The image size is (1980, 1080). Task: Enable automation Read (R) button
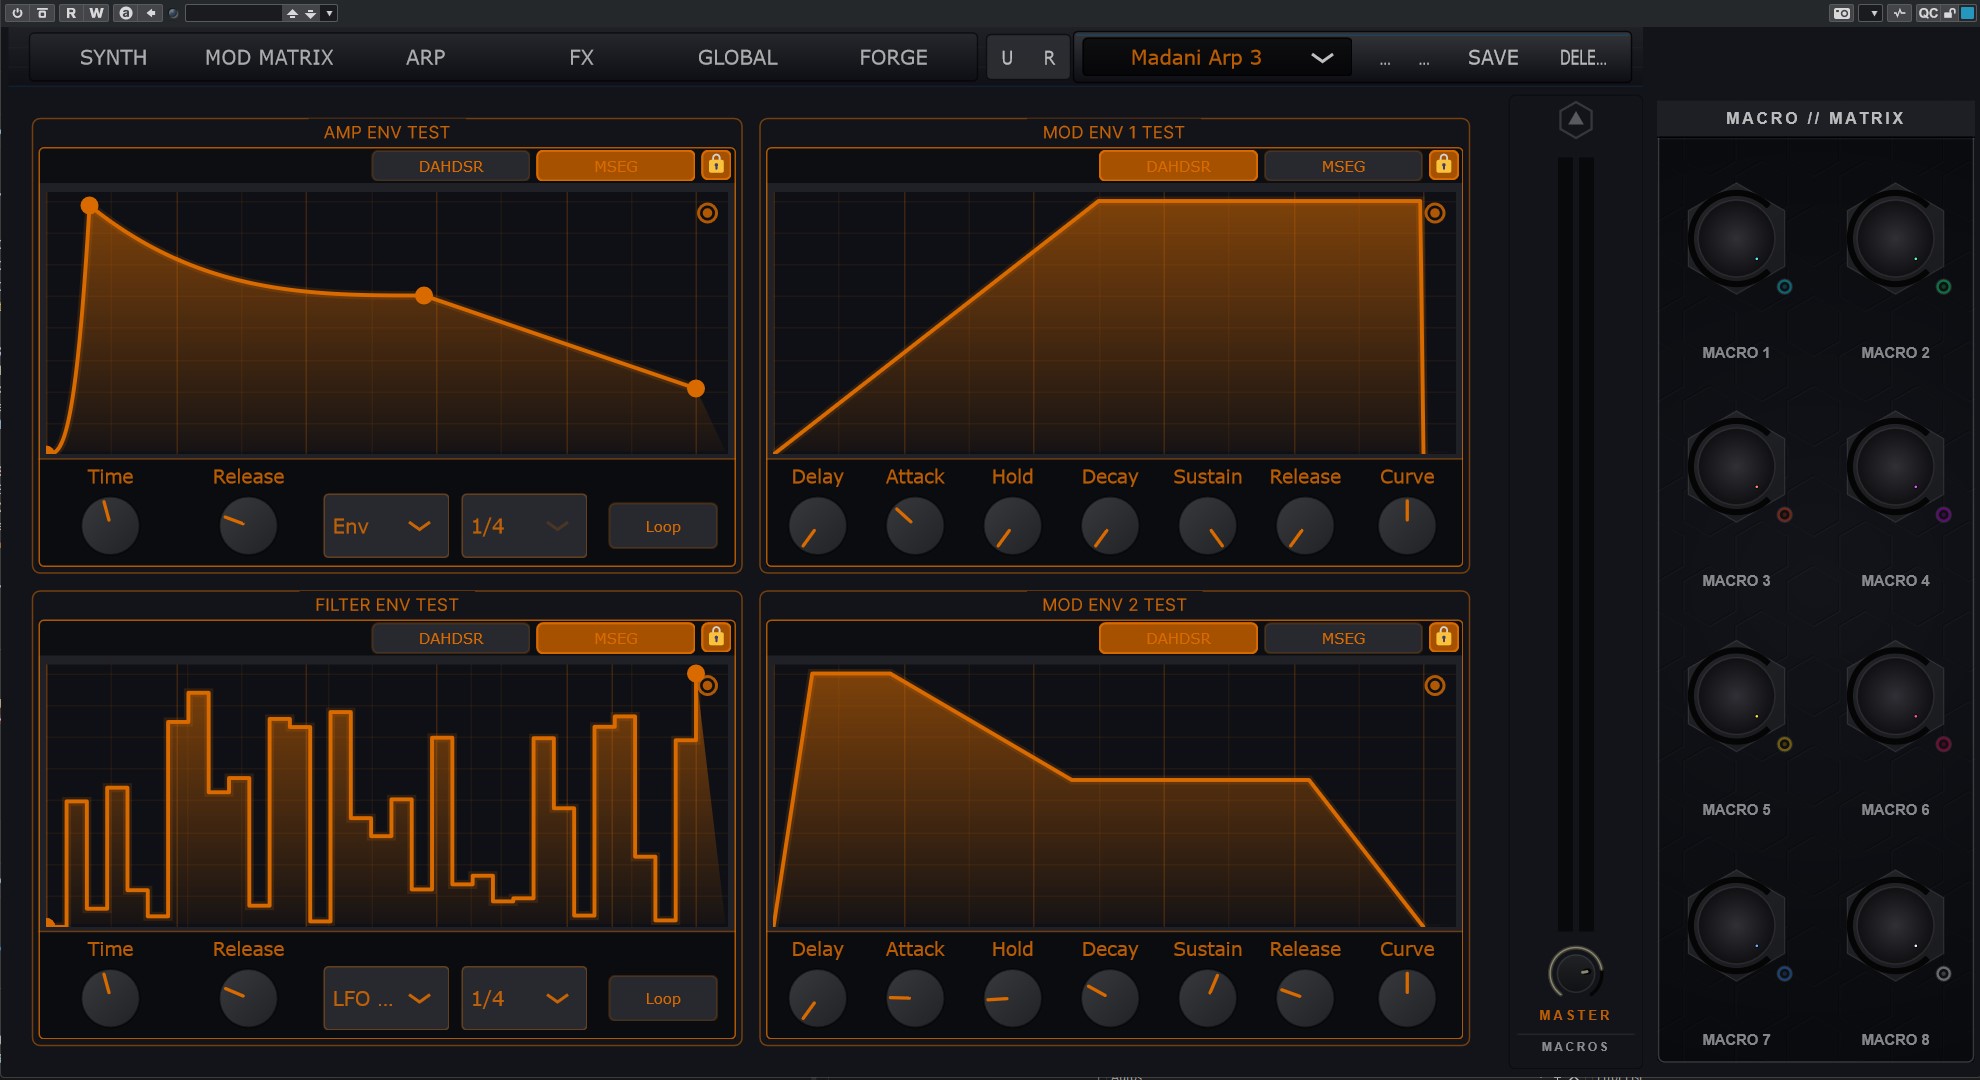point(71,13)
